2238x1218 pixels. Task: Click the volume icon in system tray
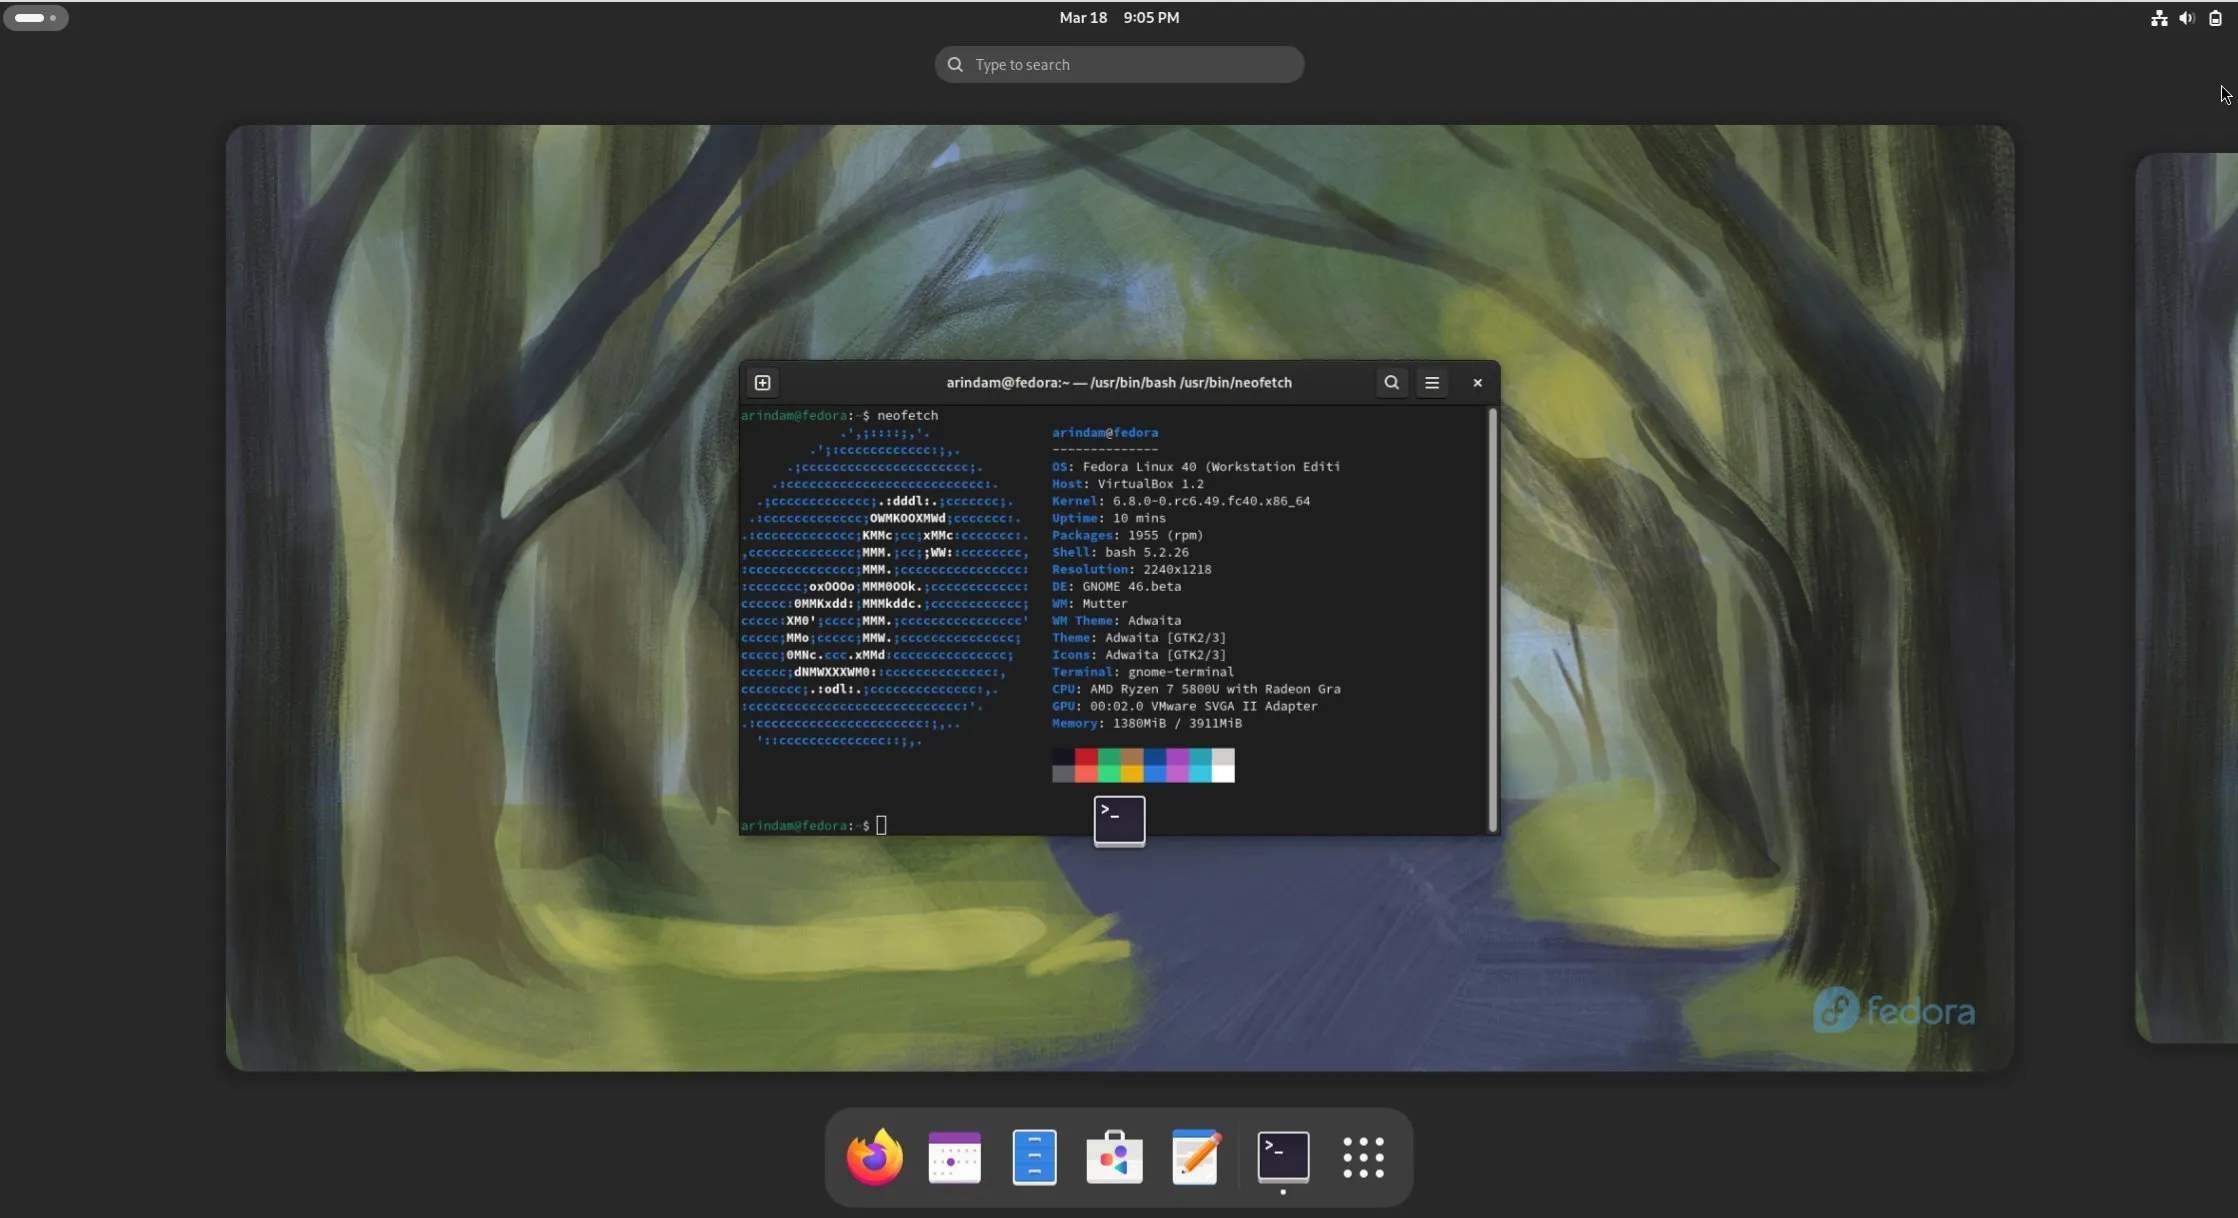pyautogui.click(x=2186, y=16)
